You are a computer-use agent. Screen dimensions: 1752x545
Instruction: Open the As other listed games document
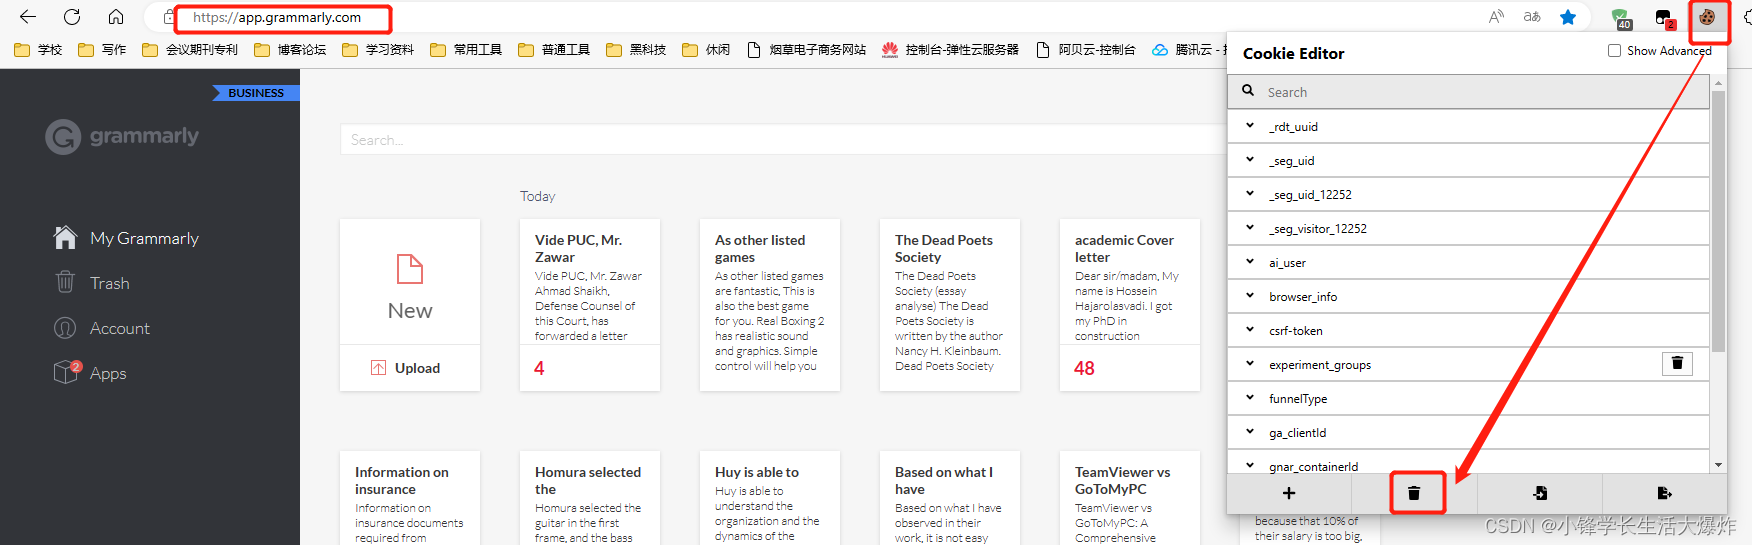click(770, 305)
